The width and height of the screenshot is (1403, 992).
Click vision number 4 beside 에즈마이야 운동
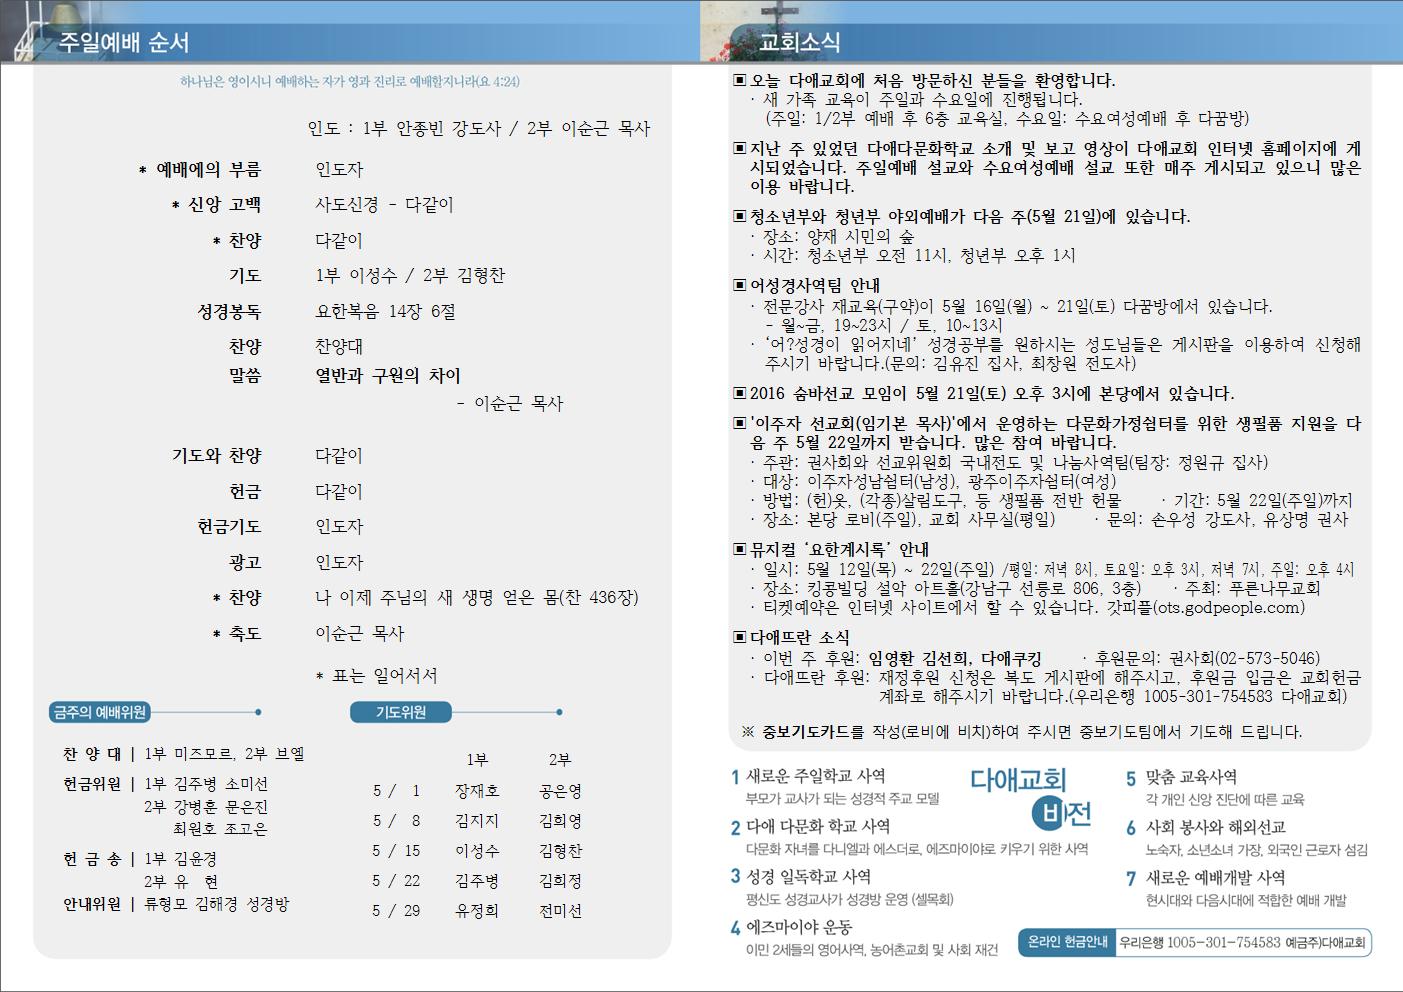(x=735, y=928)
